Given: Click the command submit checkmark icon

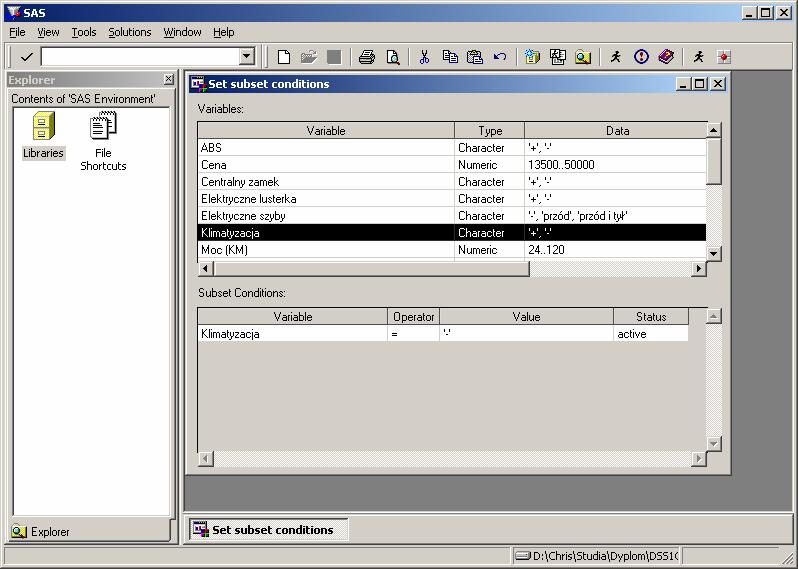Looking at the screenshot, I should [x=26, y=57].
